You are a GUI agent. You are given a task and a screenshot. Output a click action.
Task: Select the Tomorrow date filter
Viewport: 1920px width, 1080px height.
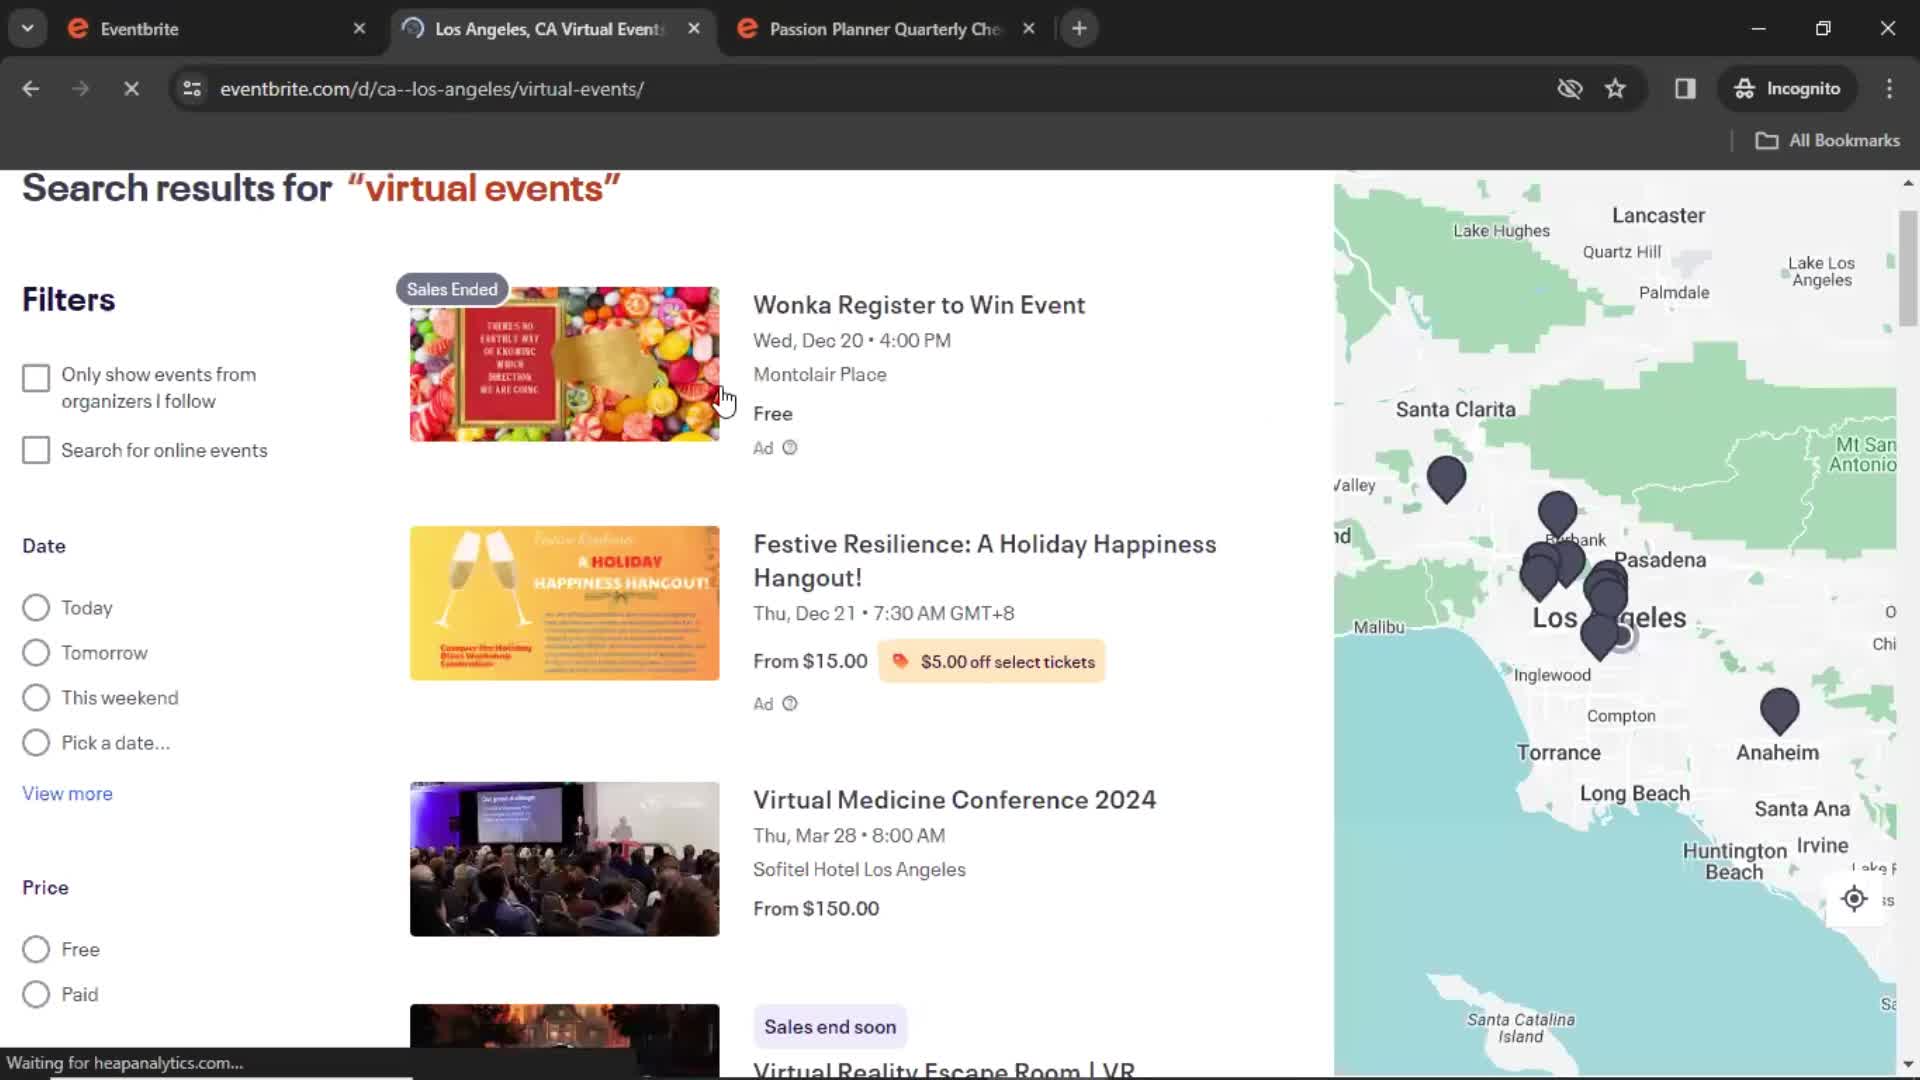coord(36,653)
